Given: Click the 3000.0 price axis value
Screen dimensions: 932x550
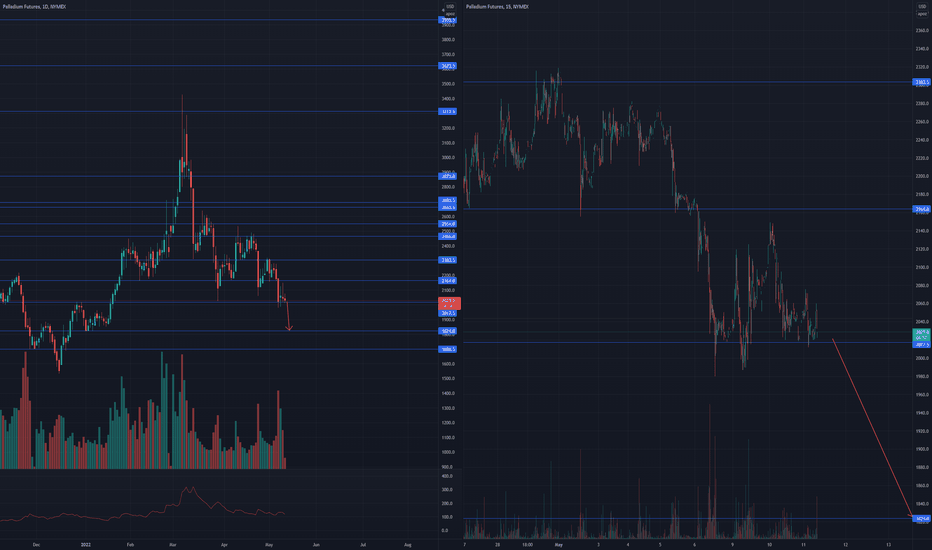Looking at the screenshot, I should coord(448,158).
